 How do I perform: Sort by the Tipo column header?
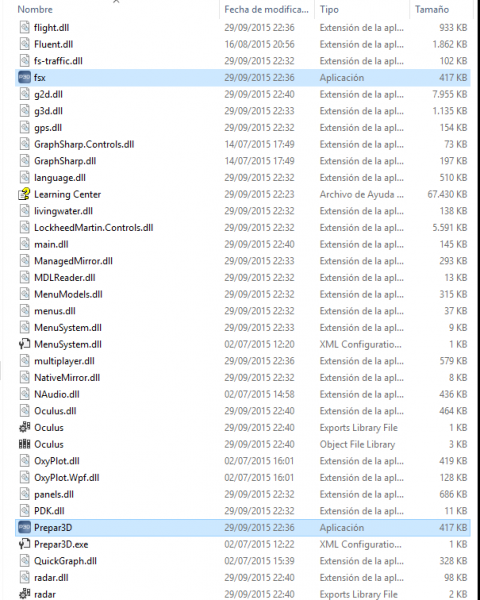click(x=329, y=10)
